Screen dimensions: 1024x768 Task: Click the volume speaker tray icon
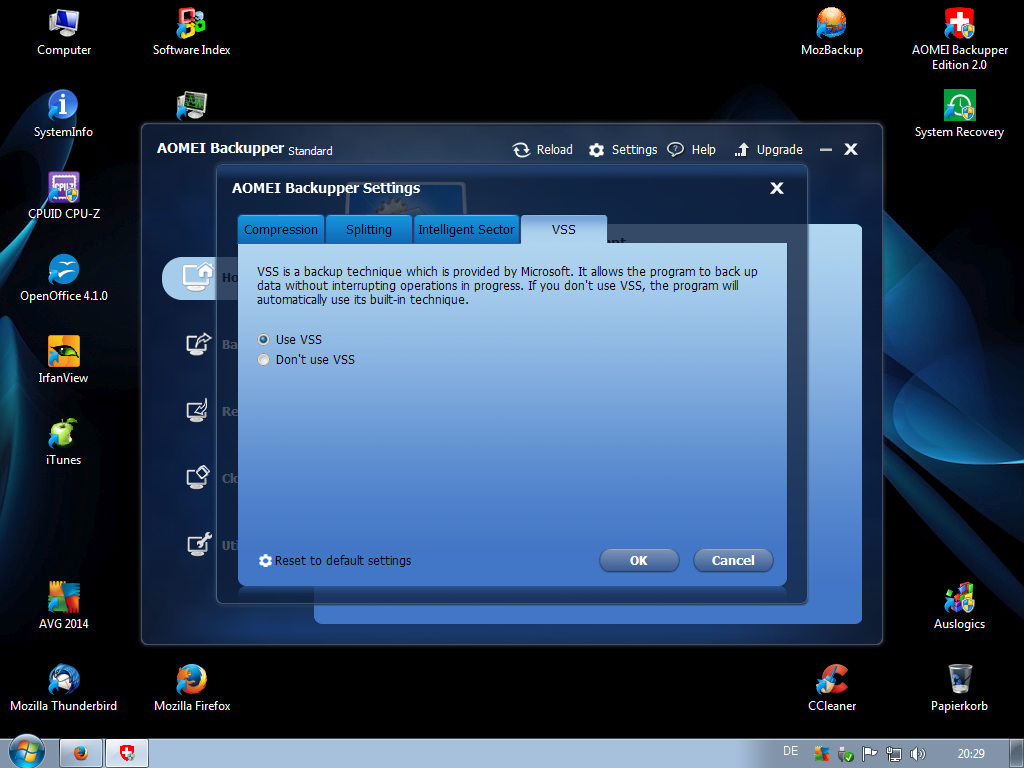point(918,754)
